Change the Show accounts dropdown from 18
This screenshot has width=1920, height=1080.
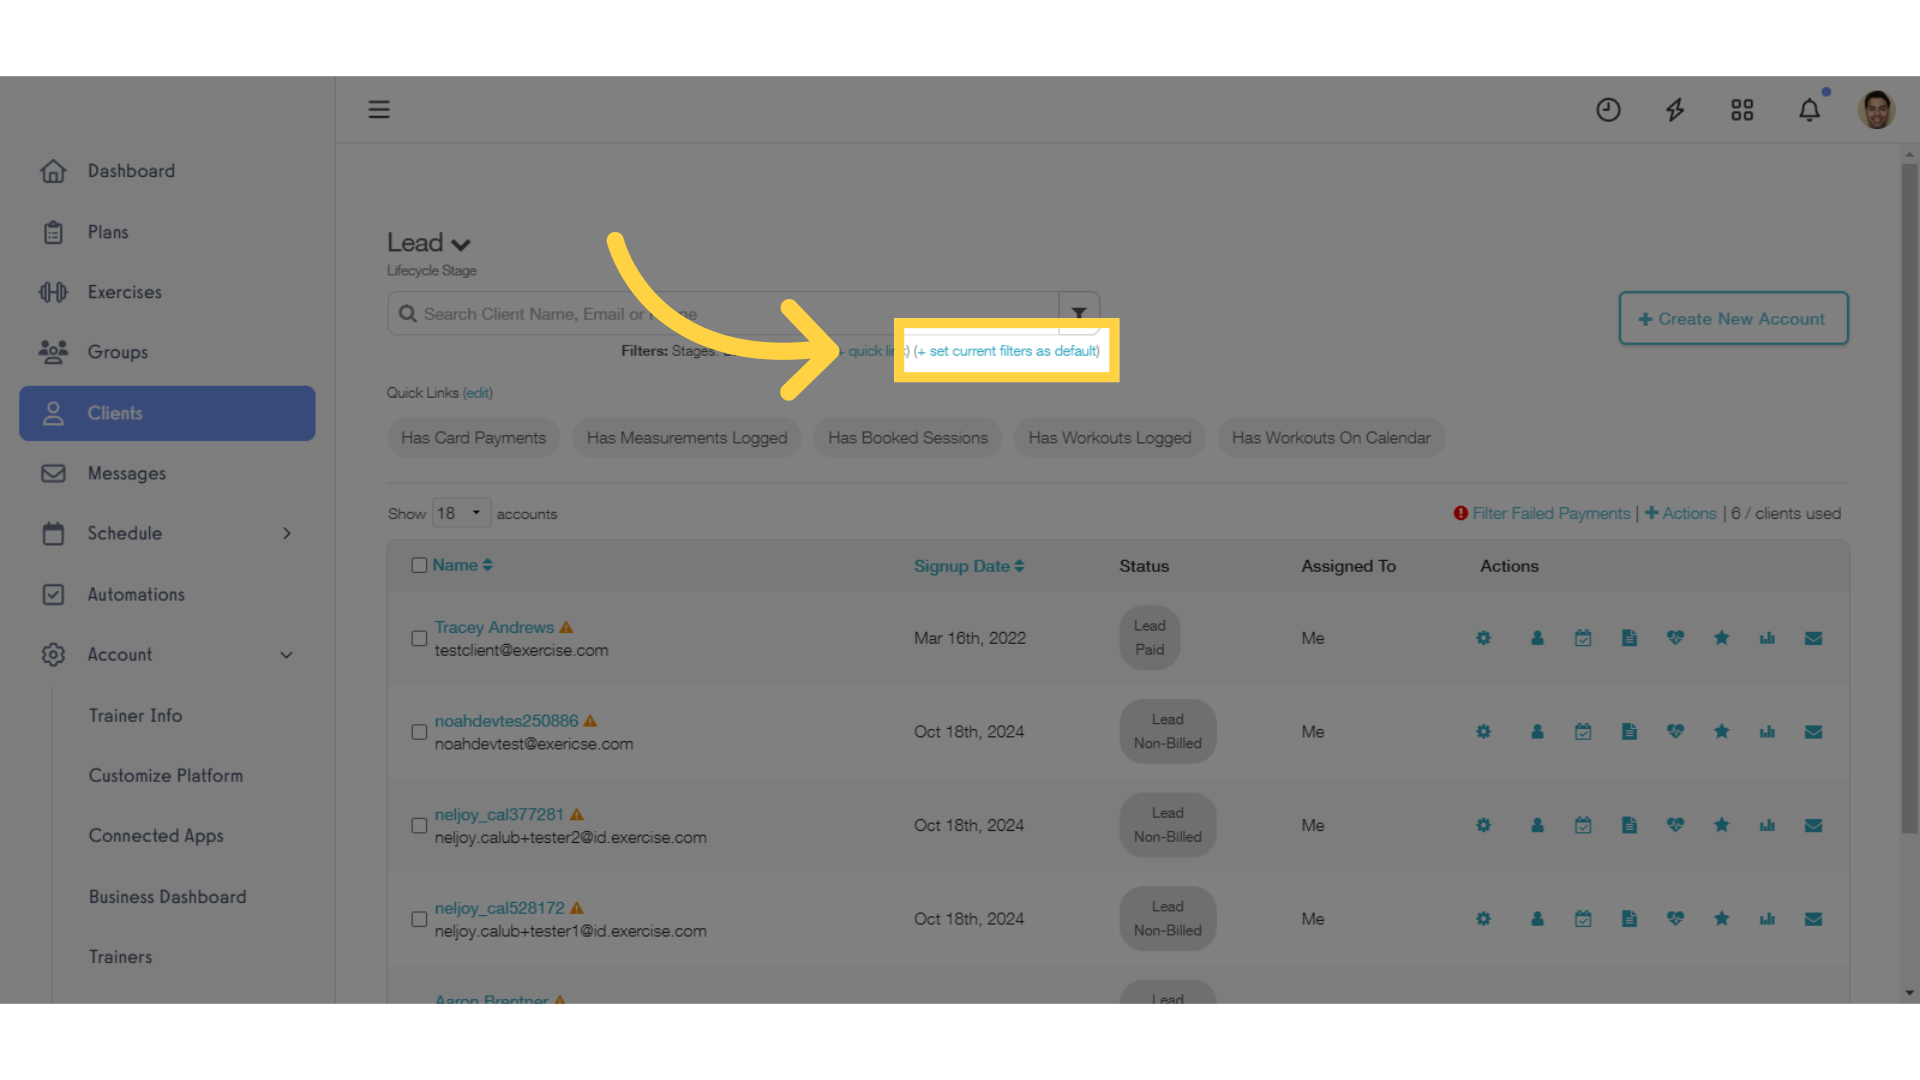[x=460, y=512]
